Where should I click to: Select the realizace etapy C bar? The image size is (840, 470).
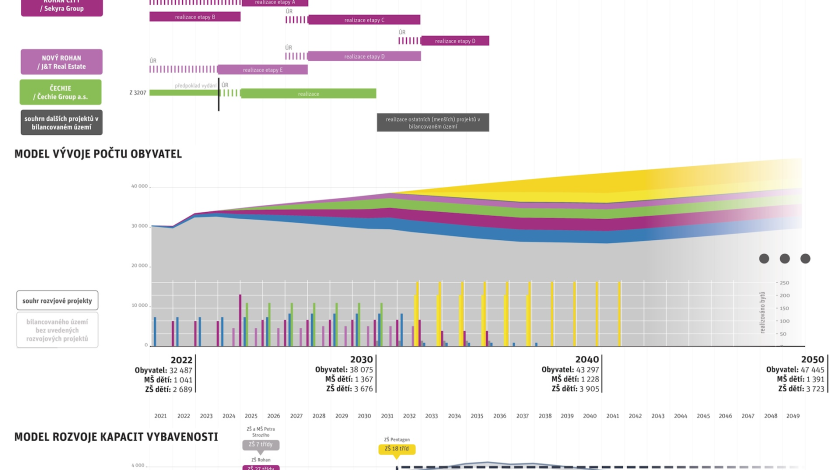click(x=364, y=20)
